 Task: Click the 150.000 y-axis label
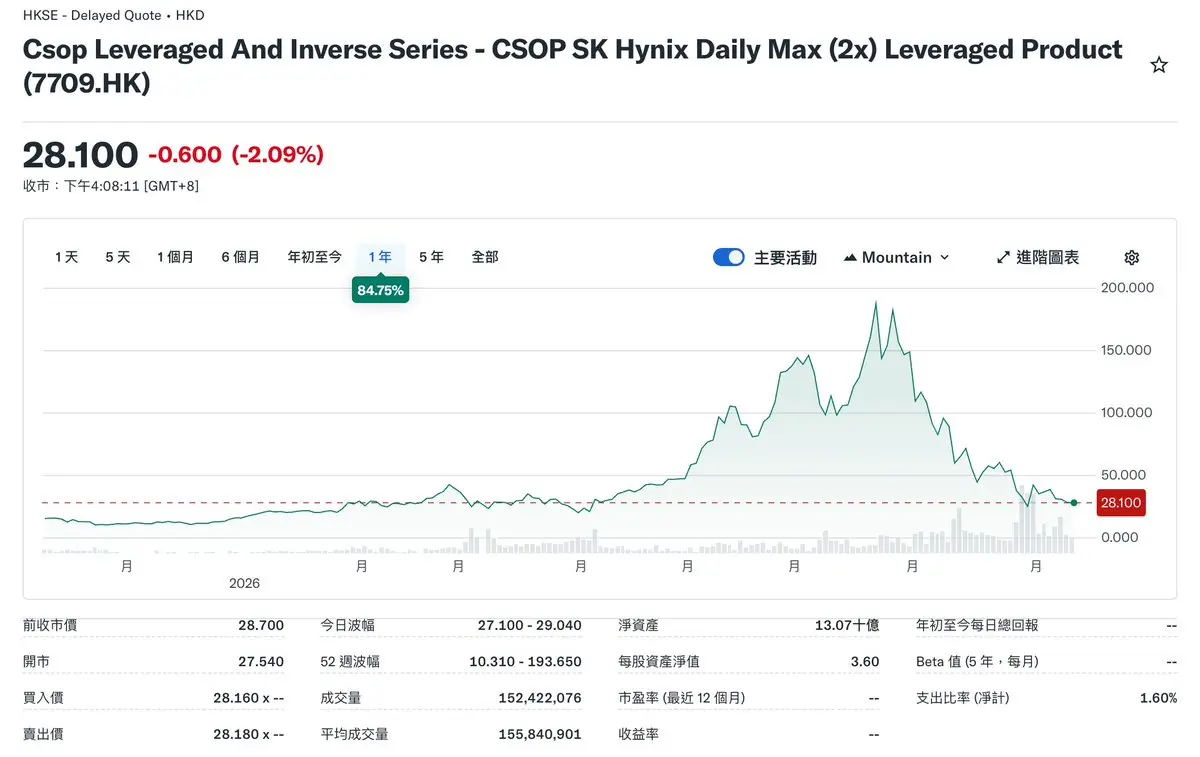[x=1127, y=350]
